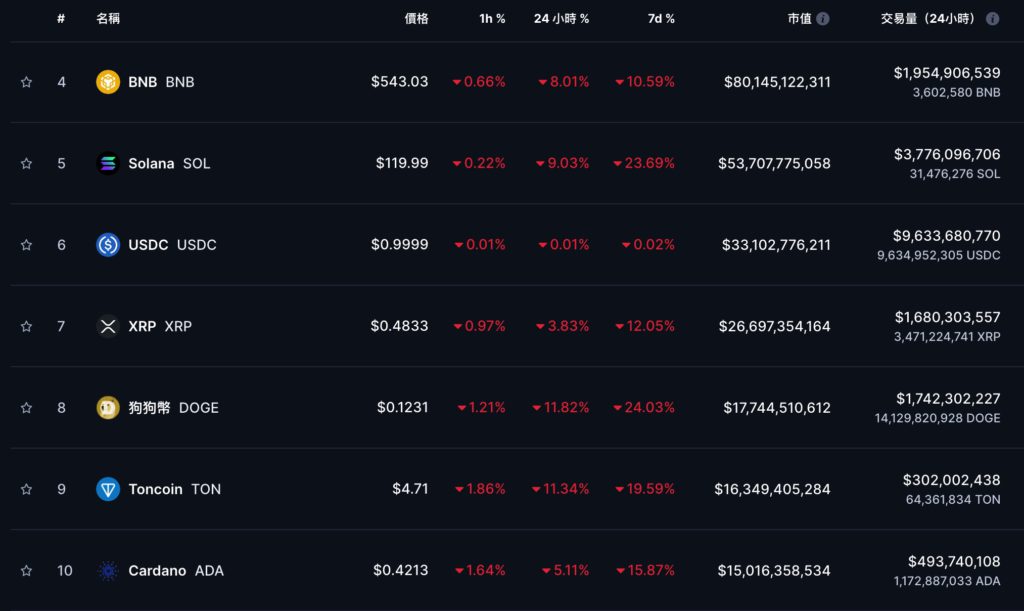
Task: Click info icon next to 交易量 header
Action: click(992, 19)
